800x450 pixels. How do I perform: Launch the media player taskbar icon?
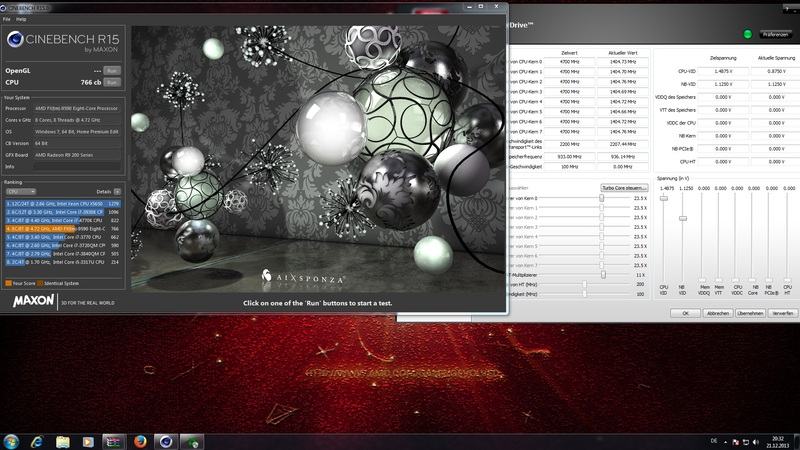point(88,442)
